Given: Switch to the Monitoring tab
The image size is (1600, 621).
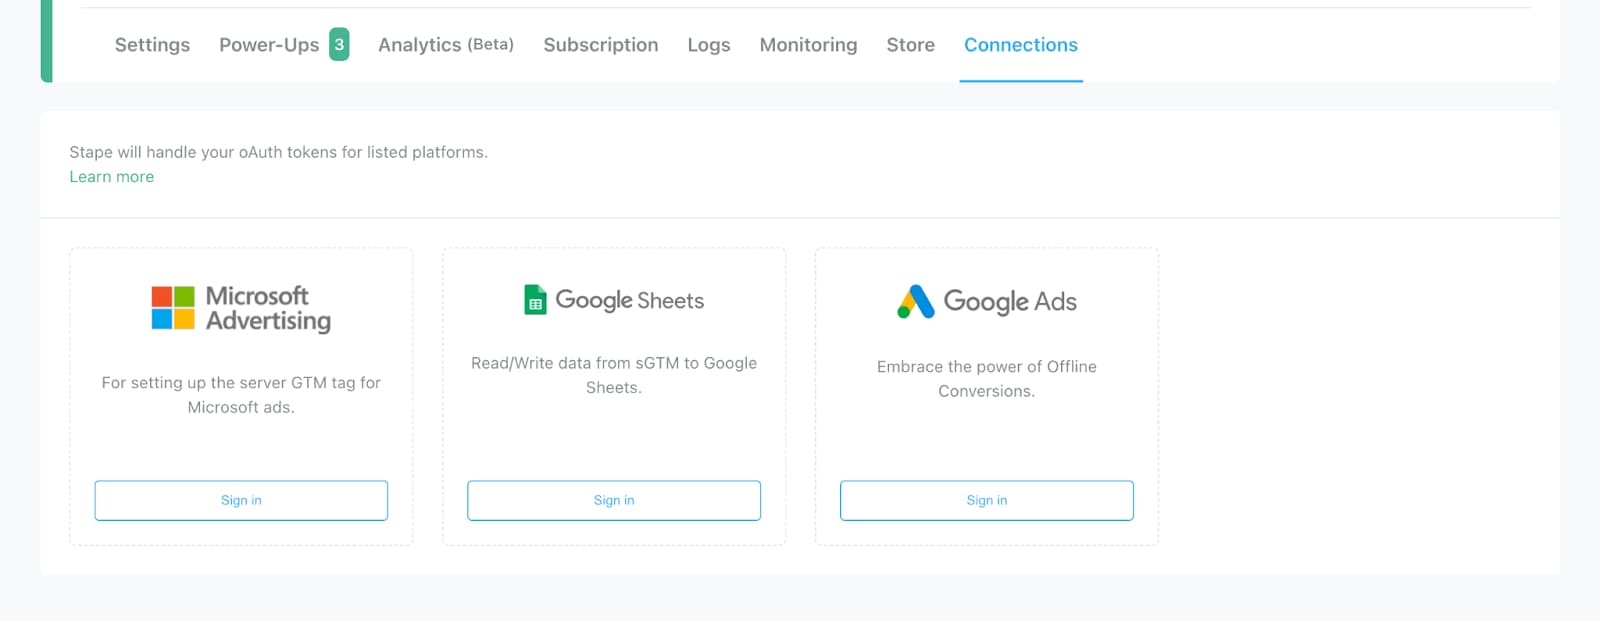Looking at the screenshot, I should pyautogui.click(x=808, y=45).
